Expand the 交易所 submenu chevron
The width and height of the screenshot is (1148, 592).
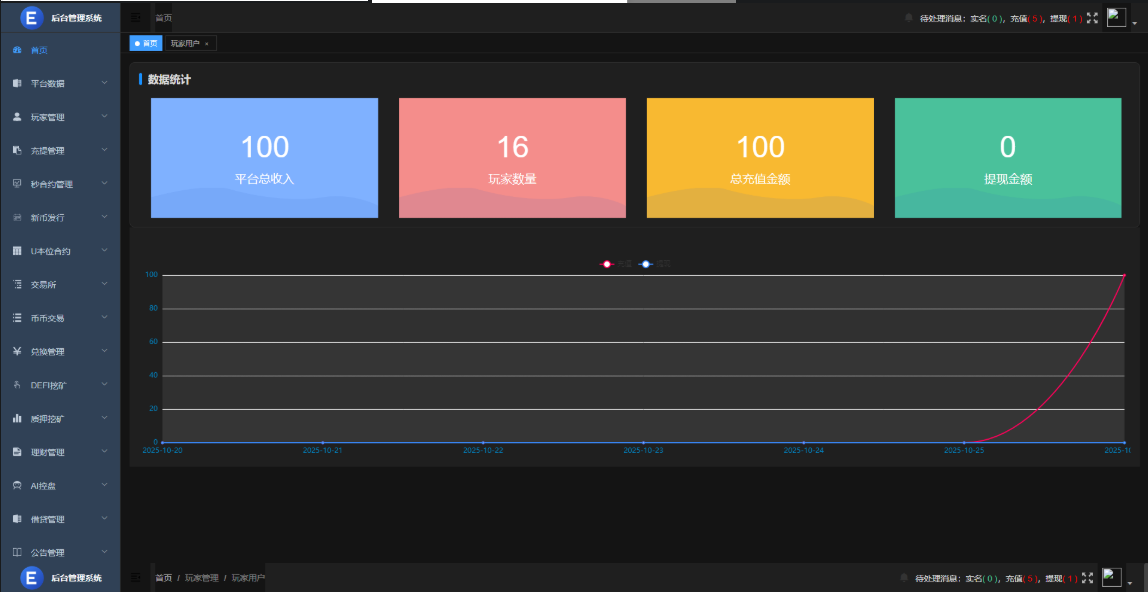(x=104, y=284)
